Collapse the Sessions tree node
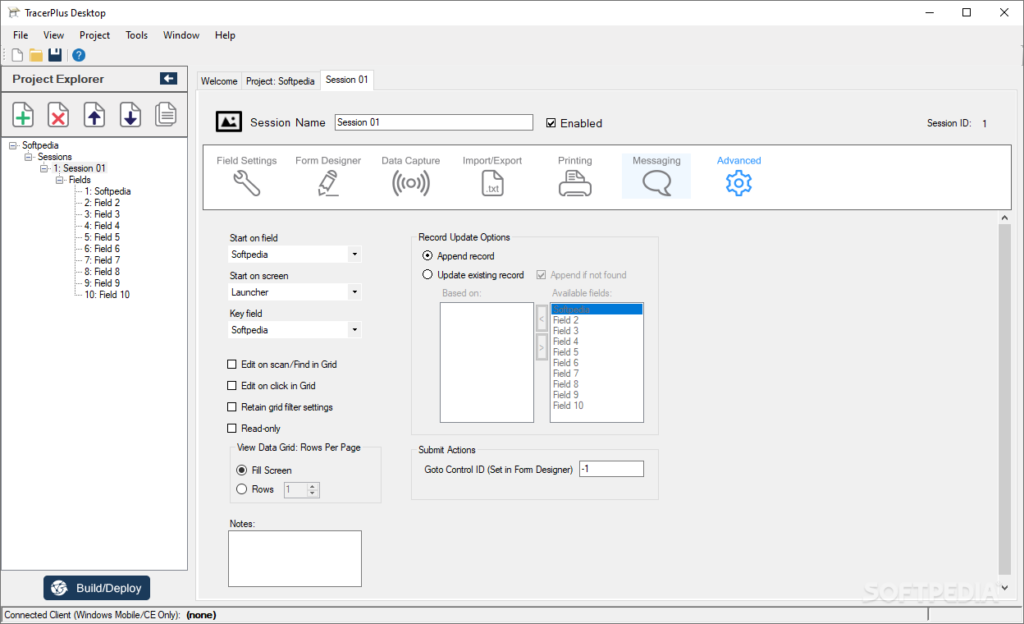Viewport: 1024px width, 624px height. click(x=28, y=157)
